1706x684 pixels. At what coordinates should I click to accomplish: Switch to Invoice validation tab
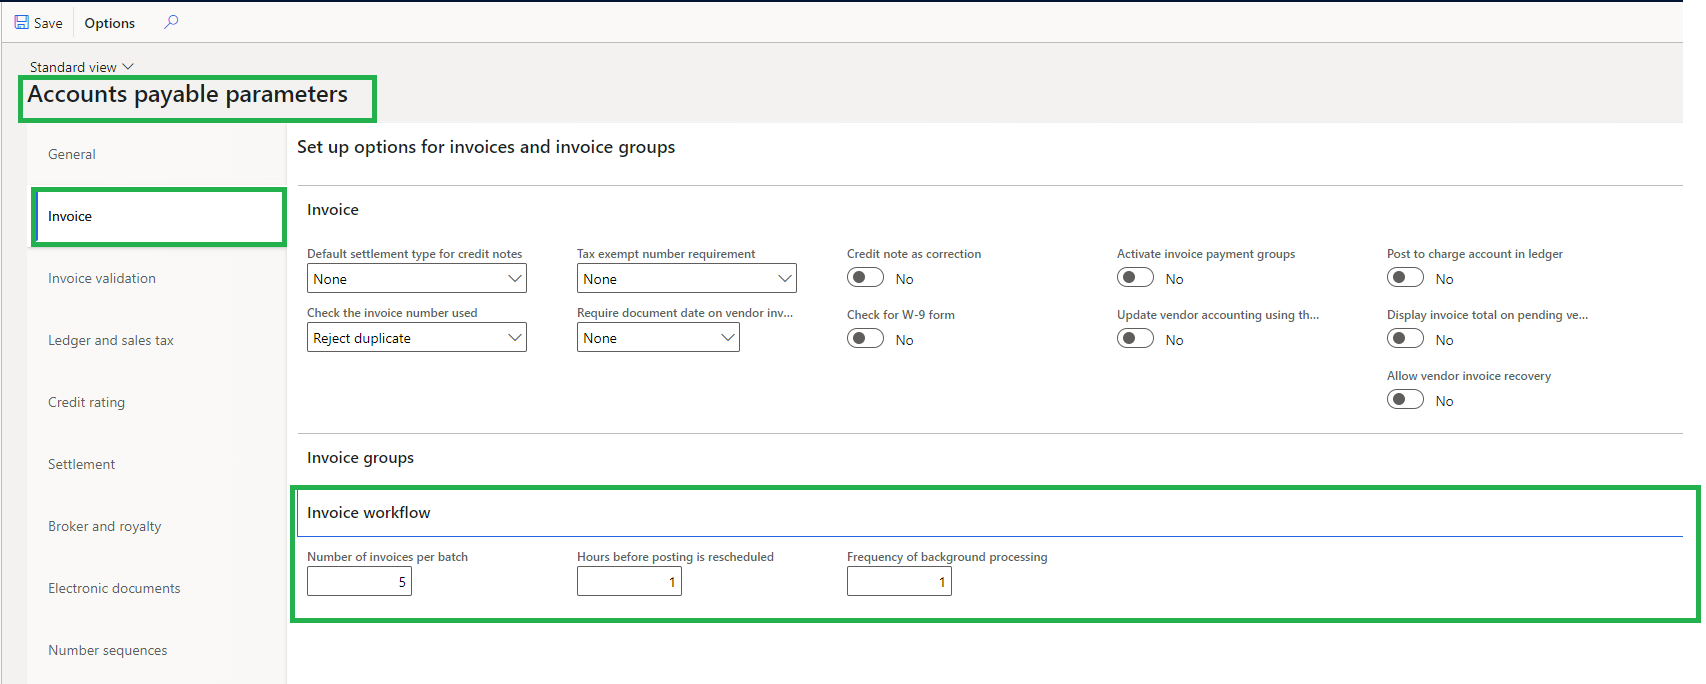102,278
